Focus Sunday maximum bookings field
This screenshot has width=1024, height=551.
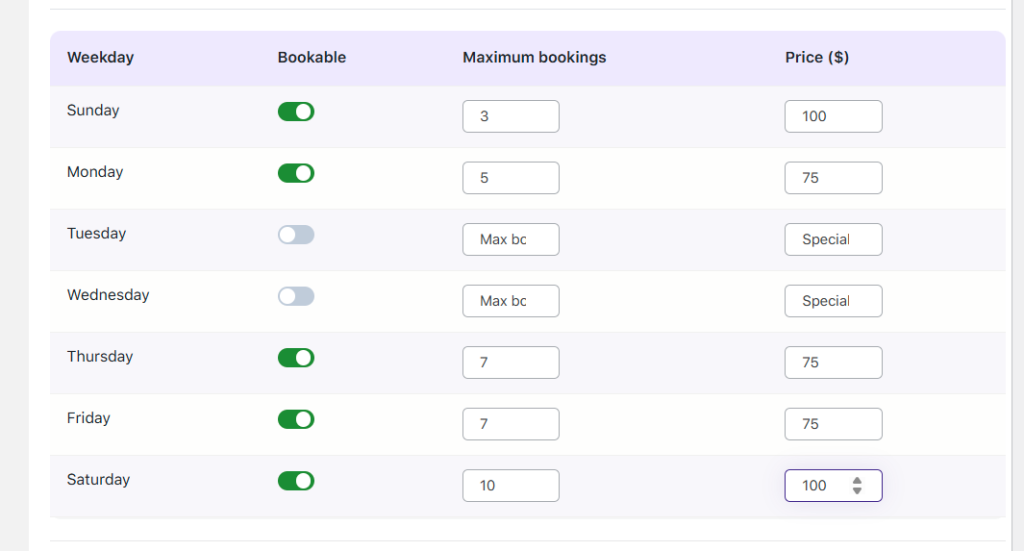click(510, 116)
